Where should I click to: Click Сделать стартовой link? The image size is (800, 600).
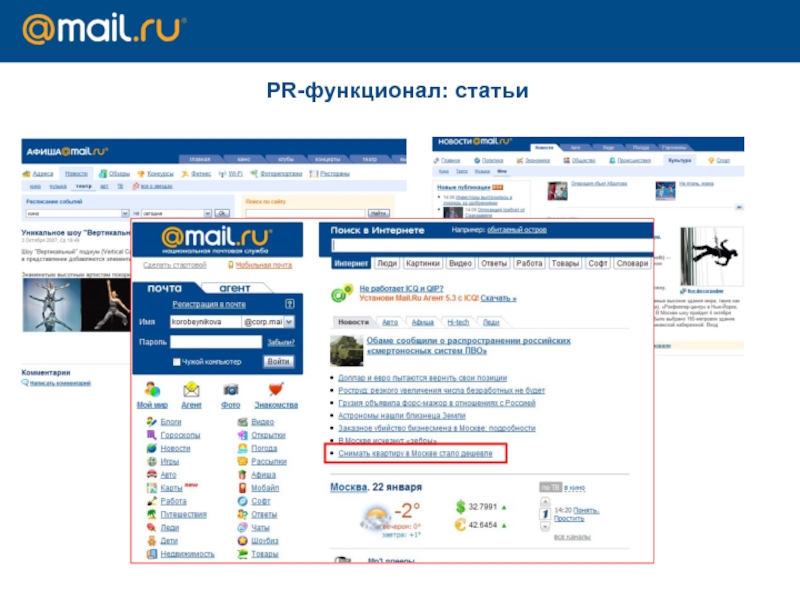pos(175,265)
